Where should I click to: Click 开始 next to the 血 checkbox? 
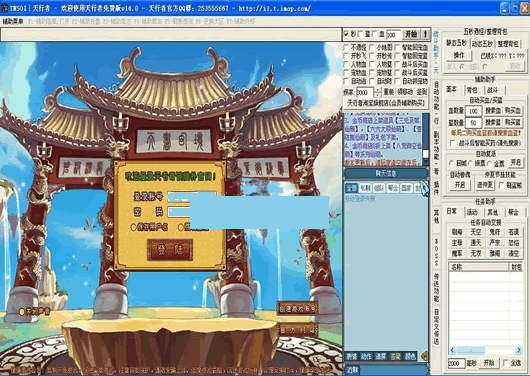tap(411, 34)
